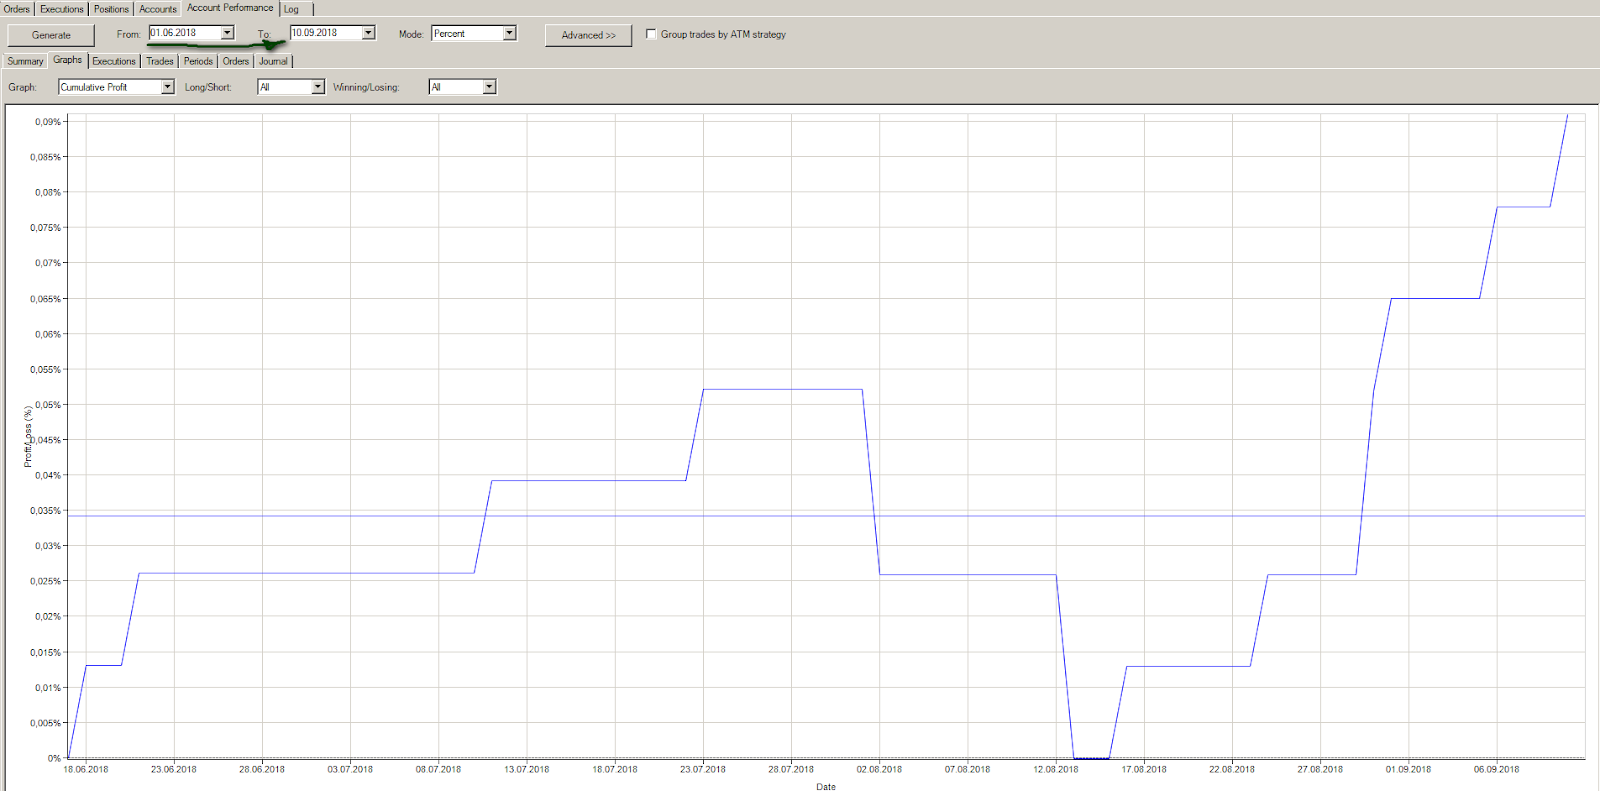This screenshot has height=791, width=1600.
Task: Click the Profit/Loss (%) axis title
Action: click(x=28, y=437)
